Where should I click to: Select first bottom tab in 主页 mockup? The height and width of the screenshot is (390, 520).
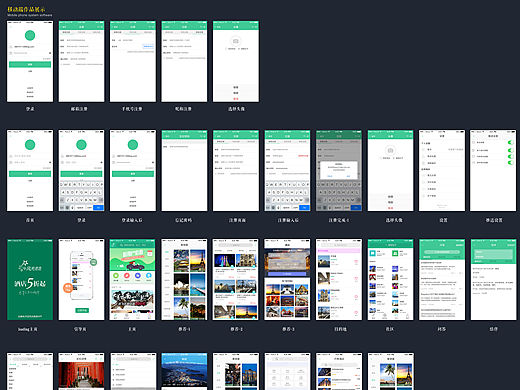115,316
